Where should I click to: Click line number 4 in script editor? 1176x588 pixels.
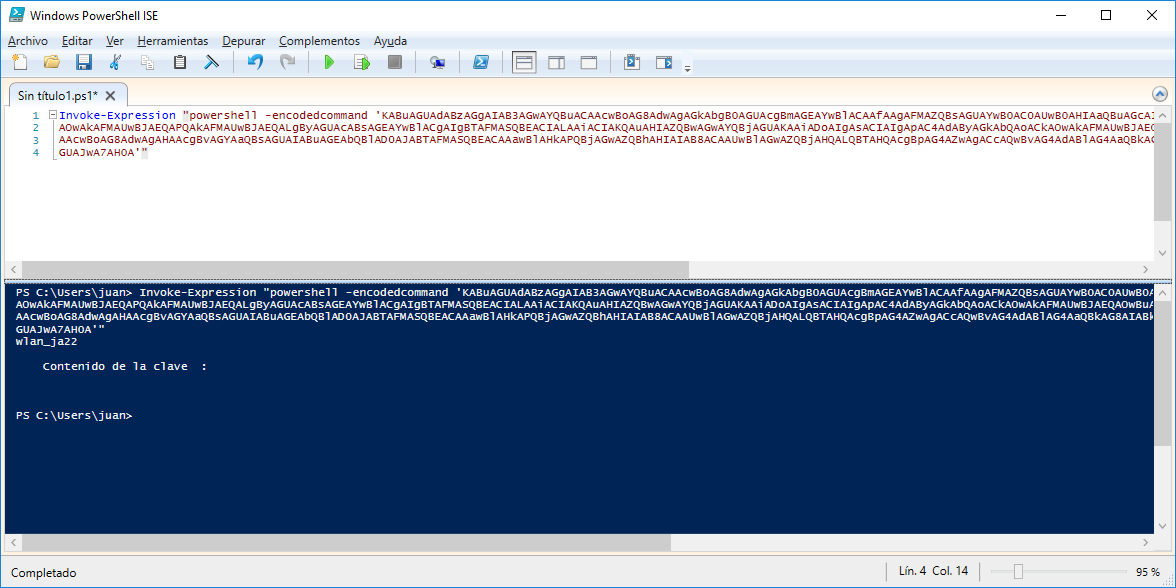[35, 152]
